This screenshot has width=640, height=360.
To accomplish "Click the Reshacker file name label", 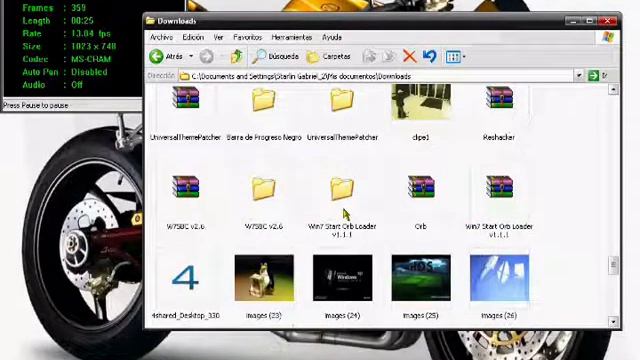I will pyautogui.click(x=499, y=138).
